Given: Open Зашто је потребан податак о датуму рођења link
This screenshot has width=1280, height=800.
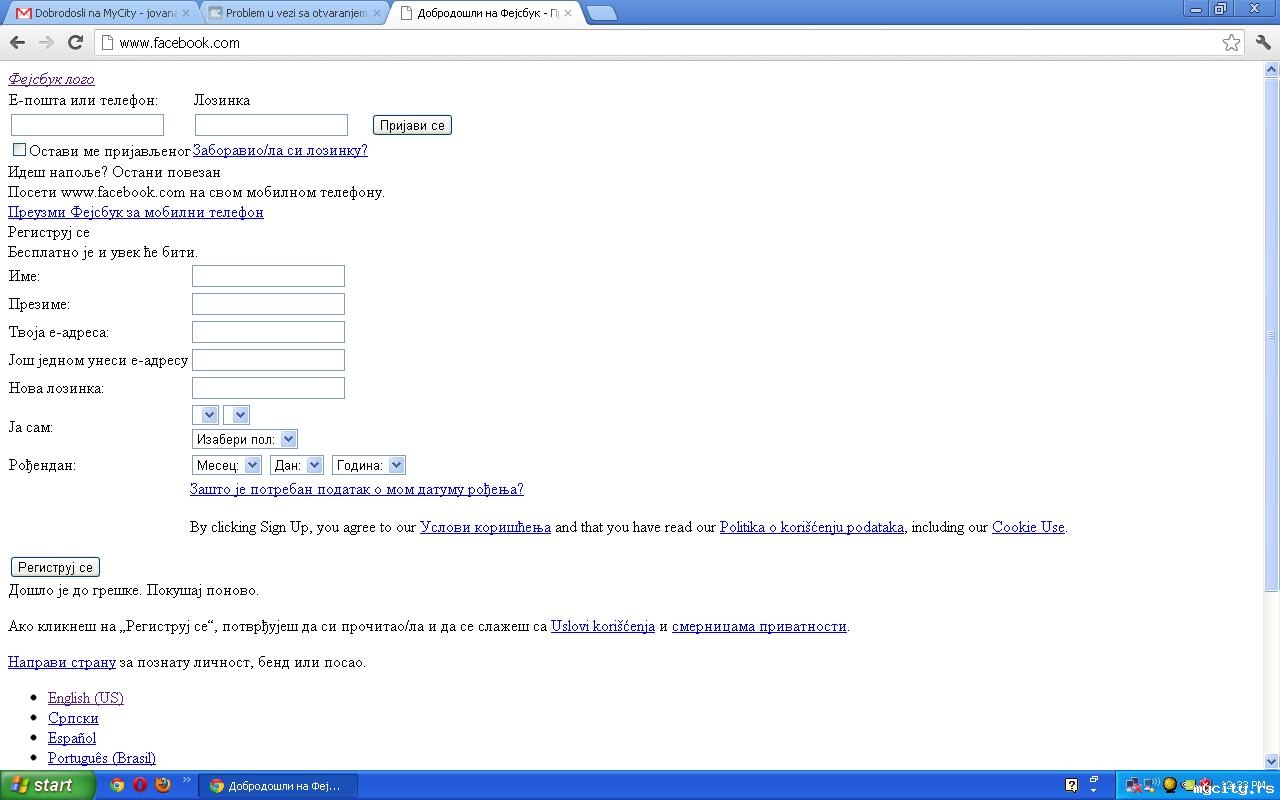Looking at the screenshot, I should [357, 489].
